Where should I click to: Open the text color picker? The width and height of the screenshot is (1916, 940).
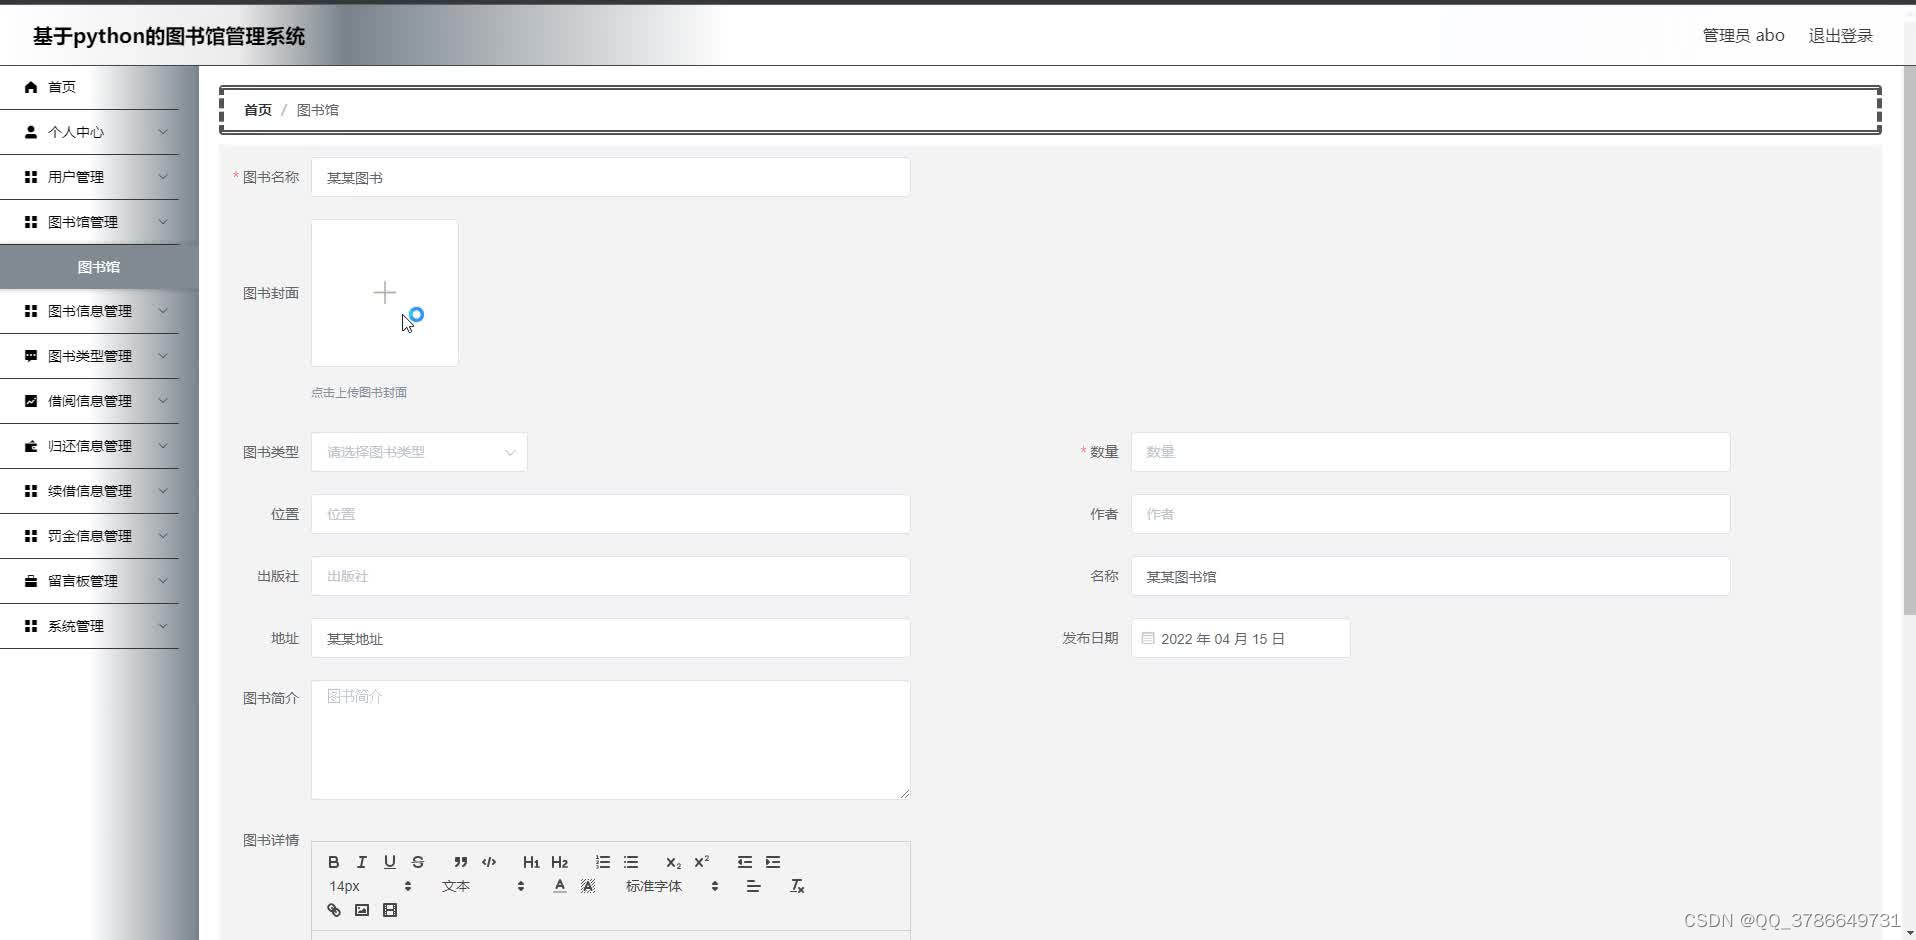pyautogui.click(x=560, y=886)
